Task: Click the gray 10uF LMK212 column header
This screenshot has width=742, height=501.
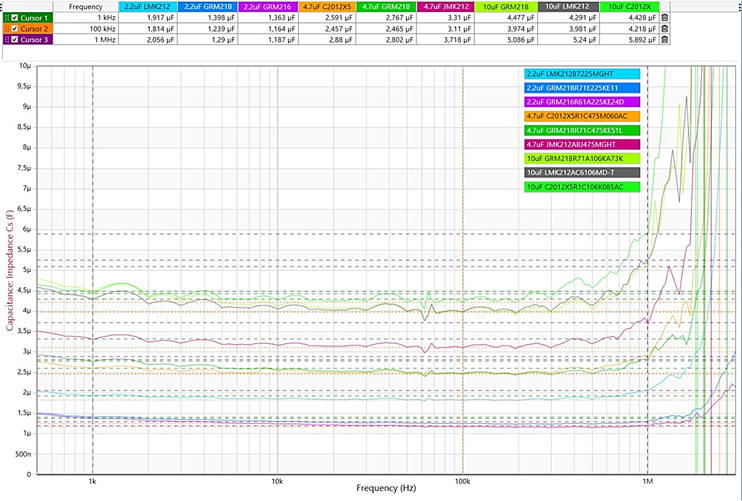Action: (569, 6)
